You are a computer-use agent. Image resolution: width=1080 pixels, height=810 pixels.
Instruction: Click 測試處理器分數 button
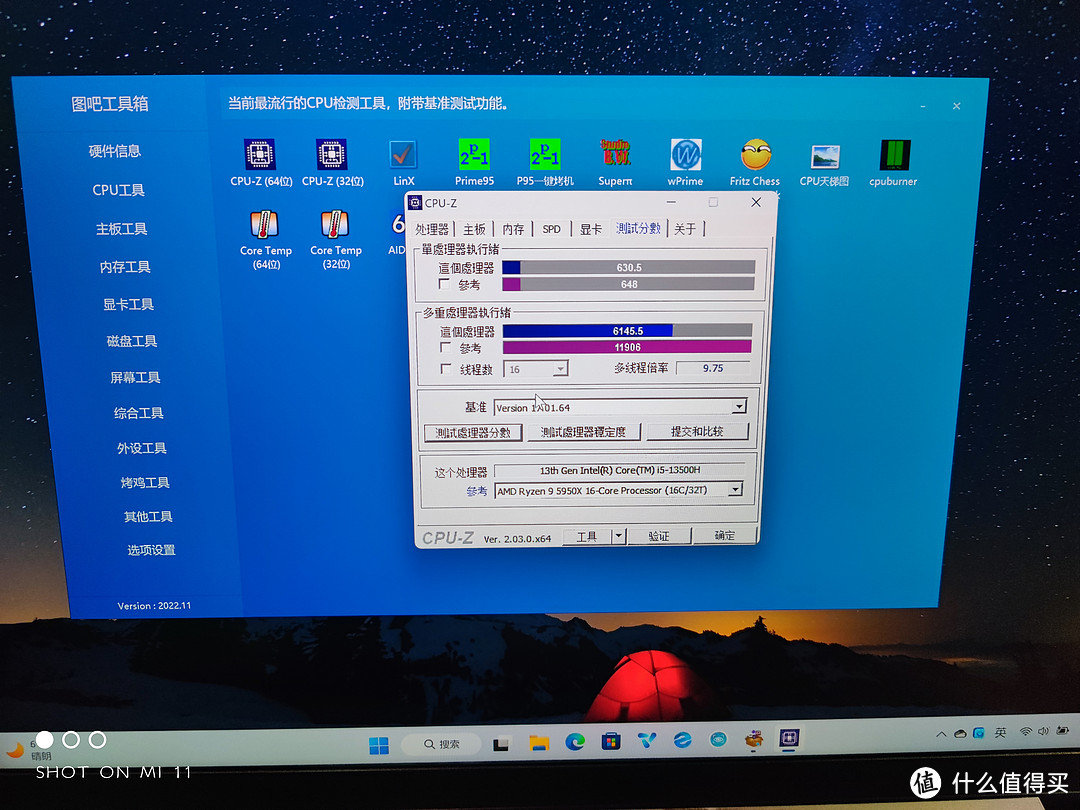click(x=473, y=433)
